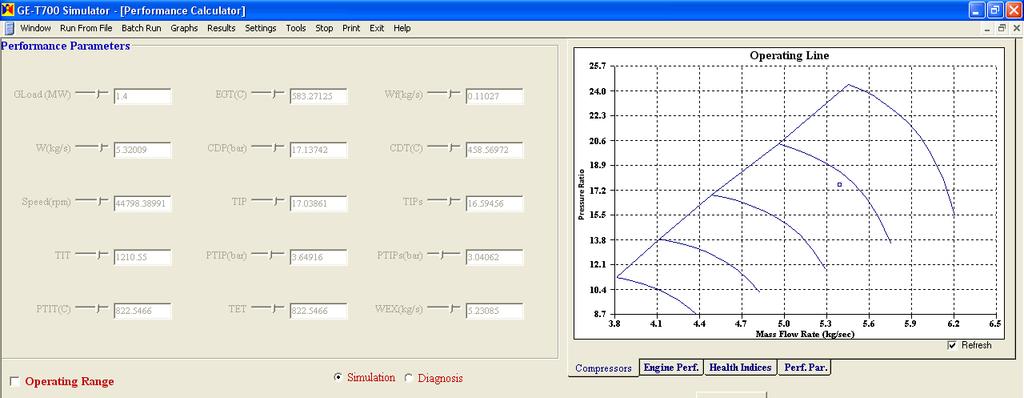This screenshot has height=398, width=1024.
Task: Switch to the Compressors tab
Action: click(x=603, y=369)
